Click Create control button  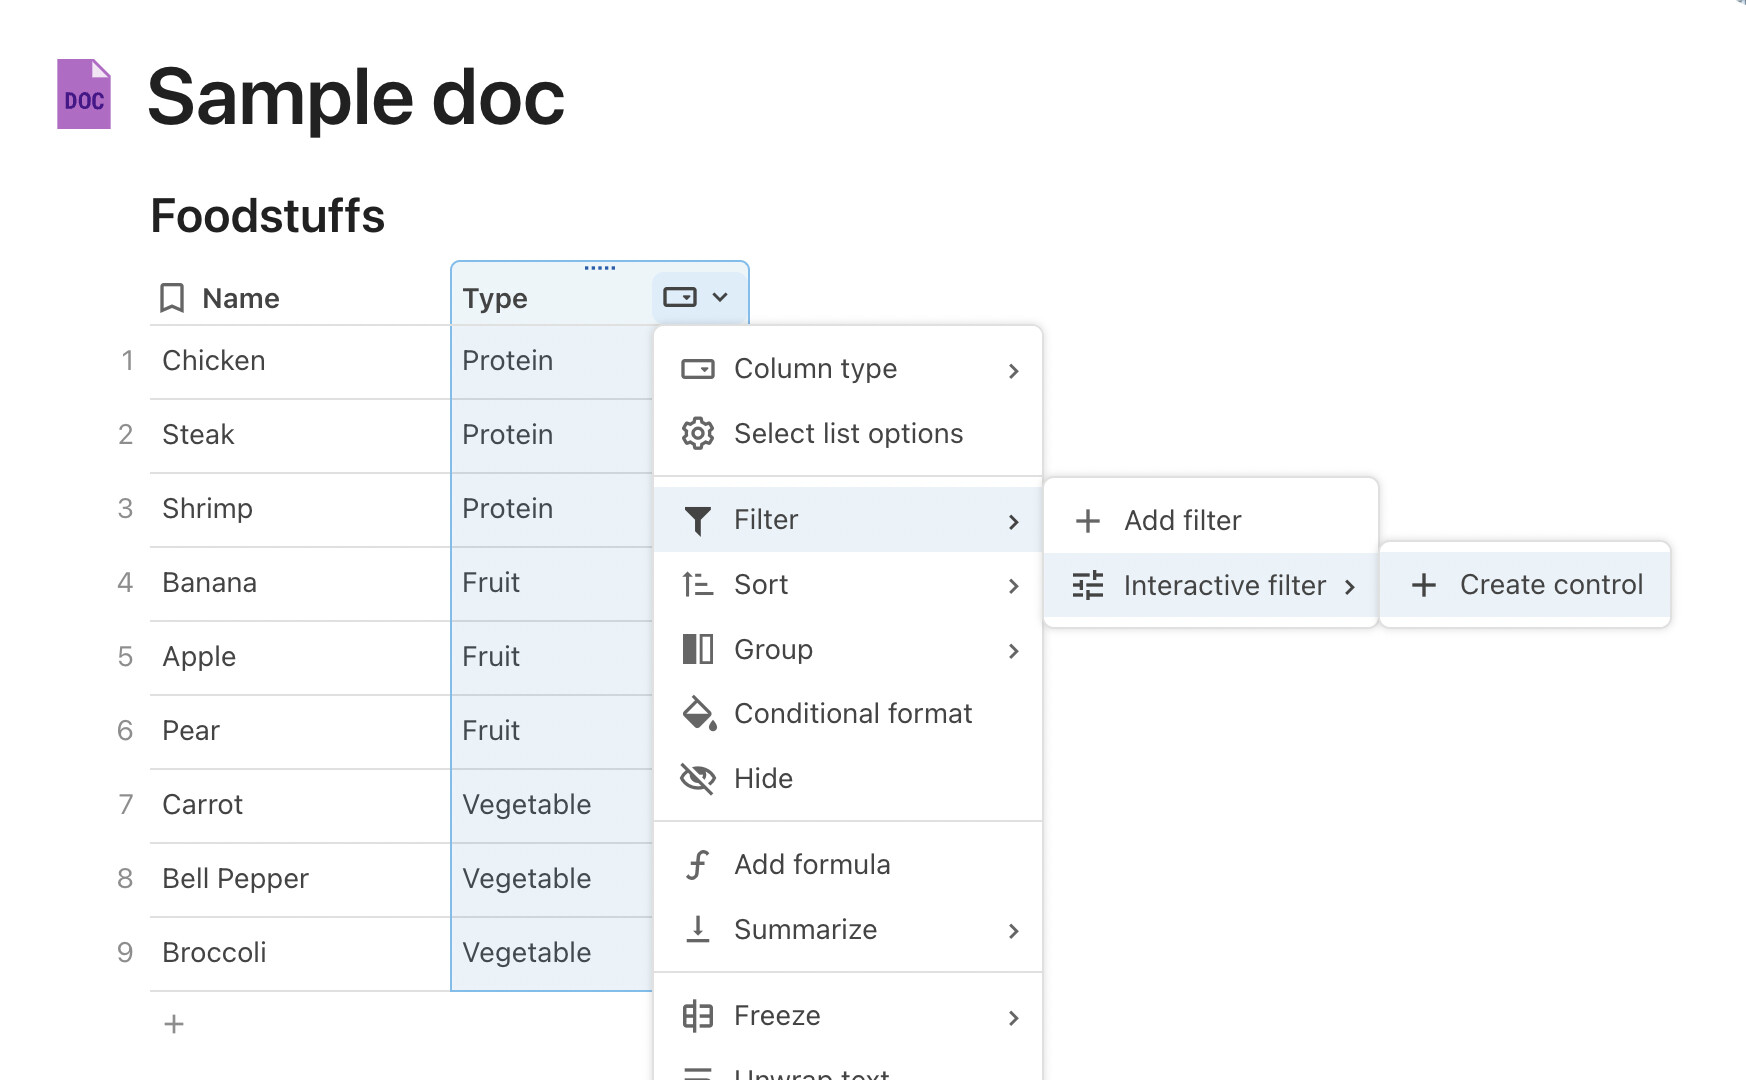[x=1526, y=585]
